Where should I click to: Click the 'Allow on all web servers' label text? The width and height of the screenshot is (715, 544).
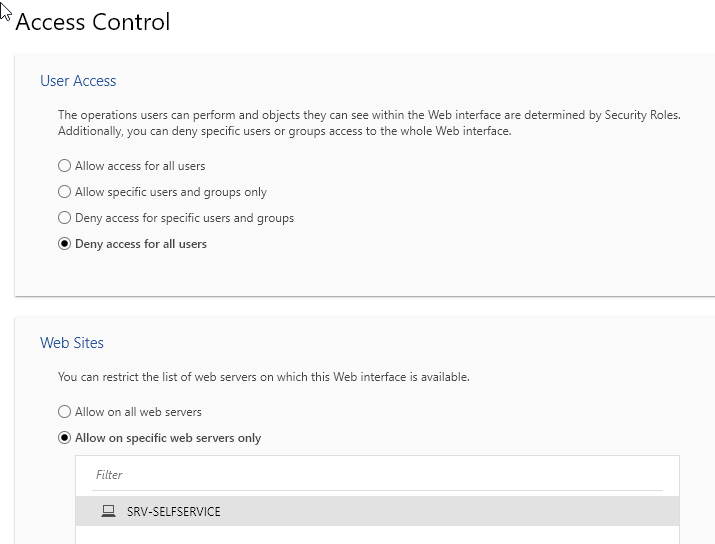pyautogui.click(x=138, y=412)
